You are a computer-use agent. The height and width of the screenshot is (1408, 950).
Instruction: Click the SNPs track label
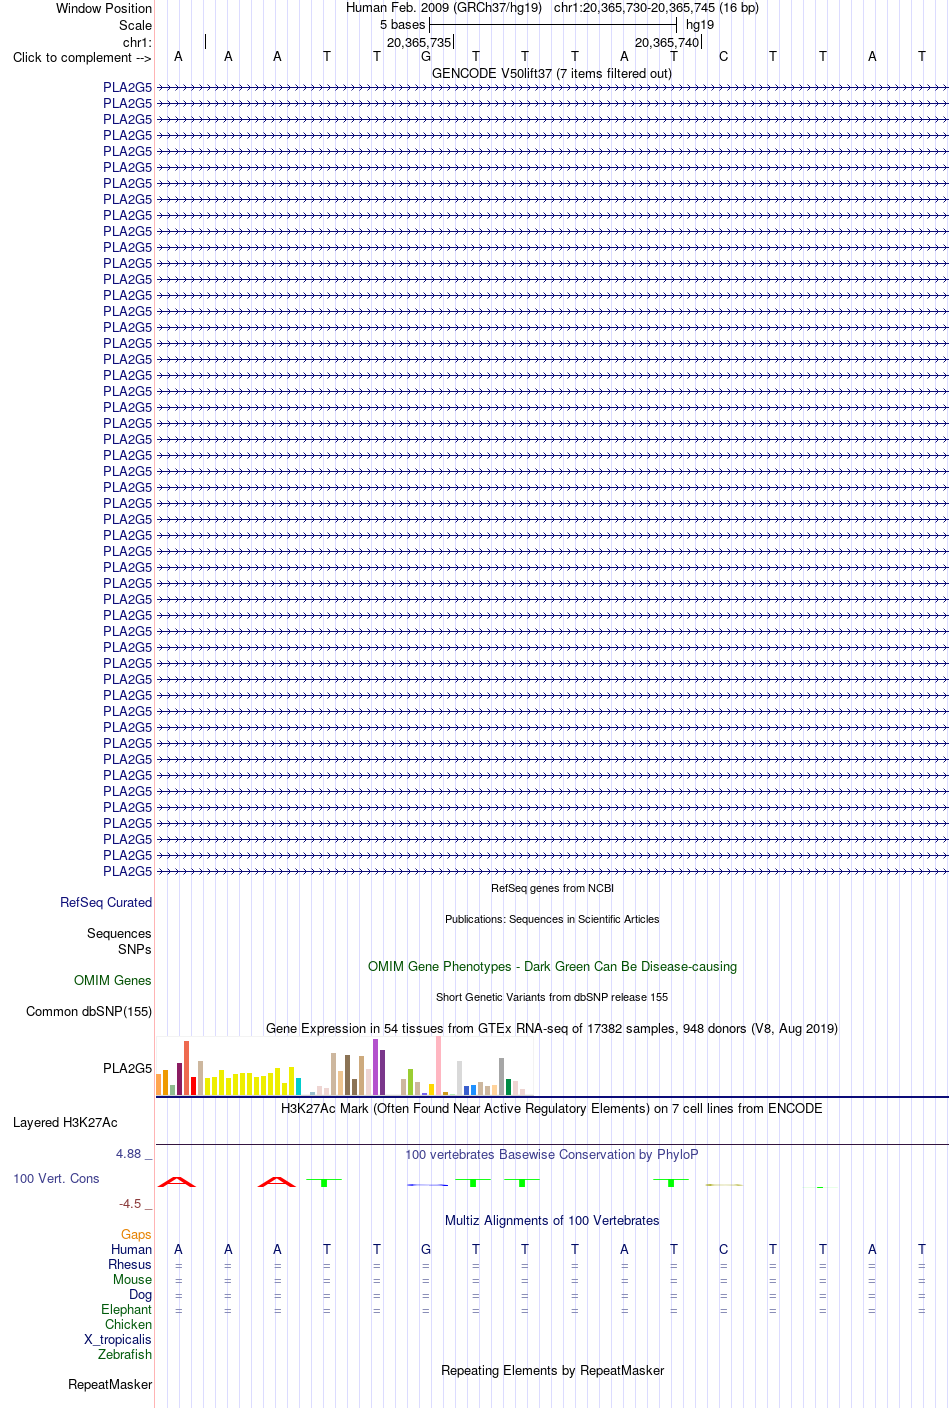(x=135, y=949)
